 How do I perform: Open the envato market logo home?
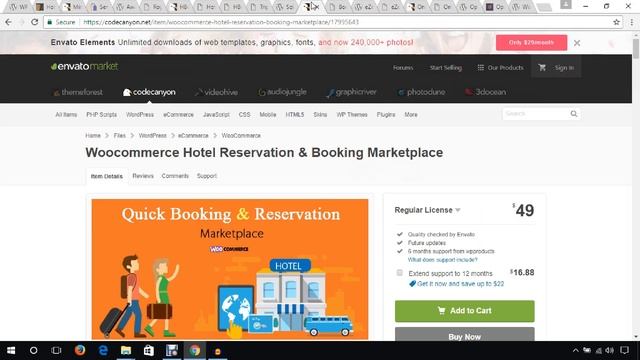pos(84,67)
